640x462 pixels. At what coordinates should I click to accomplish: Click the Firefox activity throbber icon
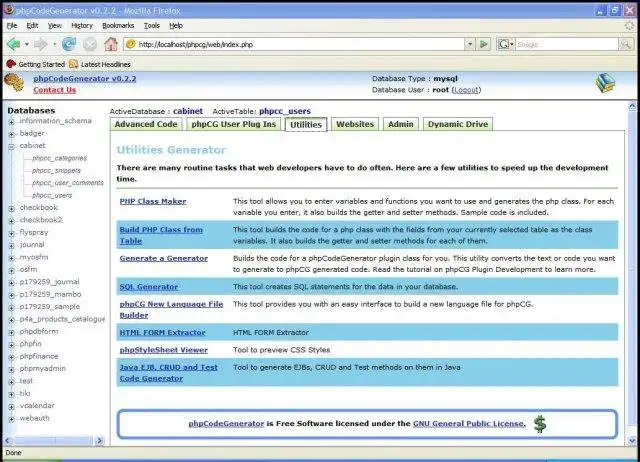[x=629, y=26]
